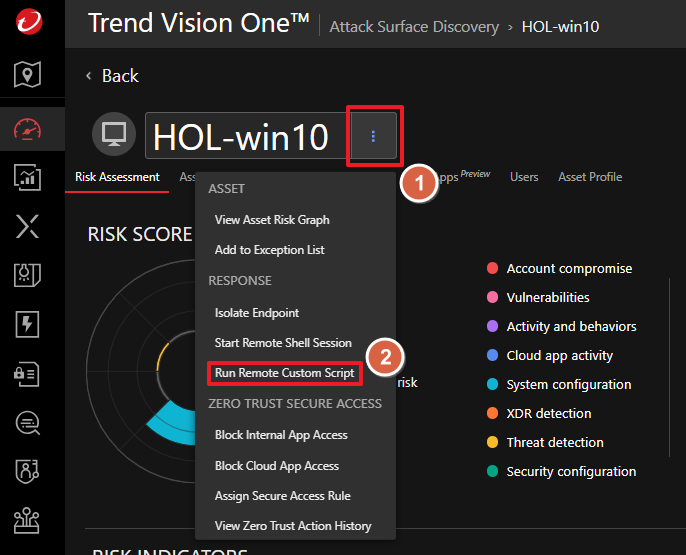The width and height of the screenshot is (686, 555).
Task: Open the Asset Profile tab
Action: click(589, 177)
